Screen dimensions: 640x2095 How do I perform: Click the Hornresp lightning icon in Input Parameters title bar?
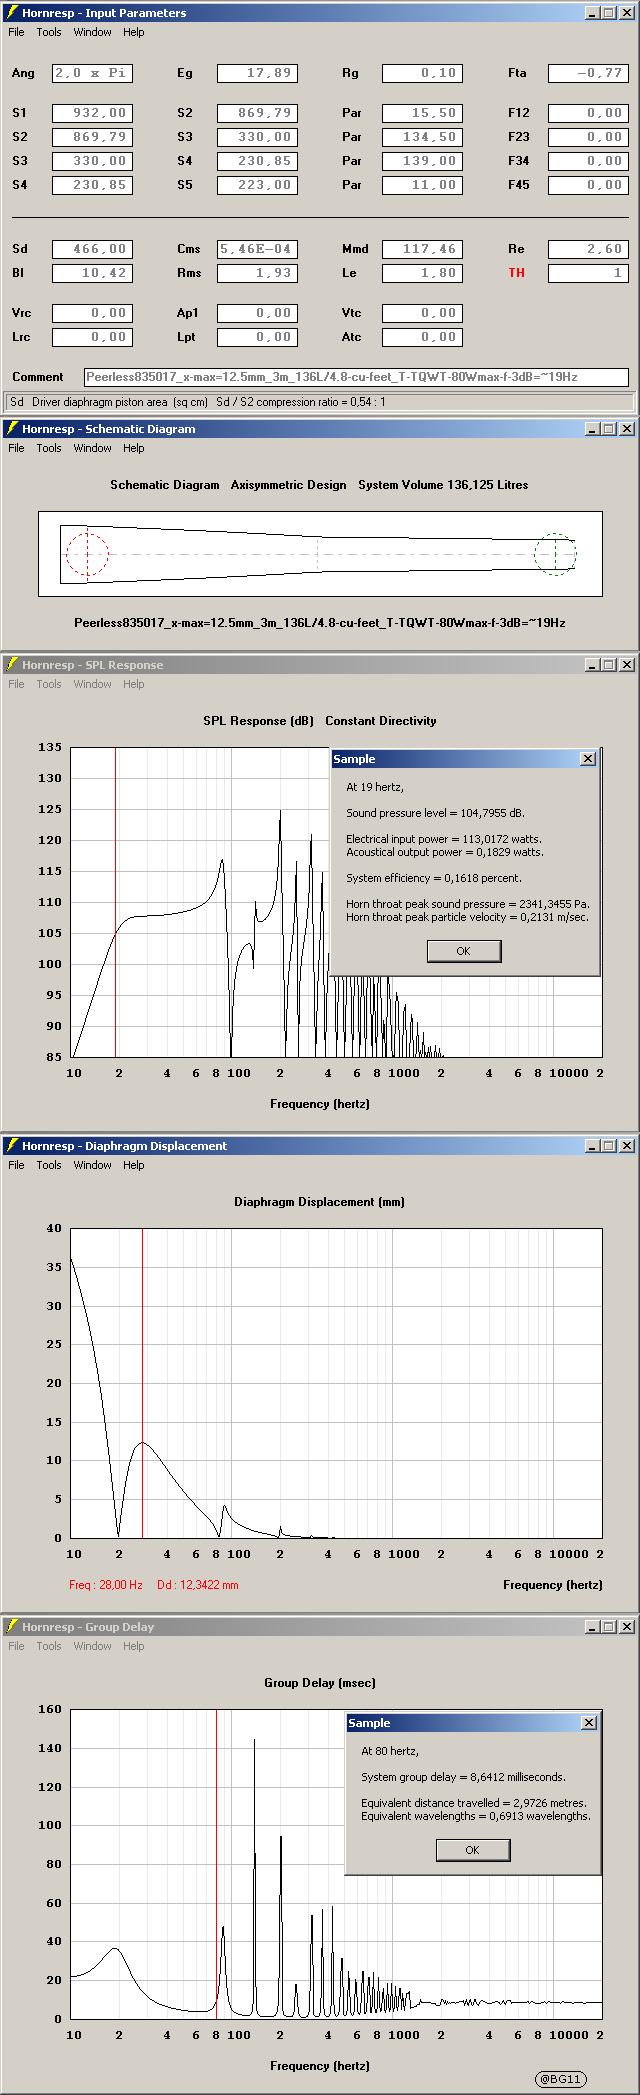(12, 13)
